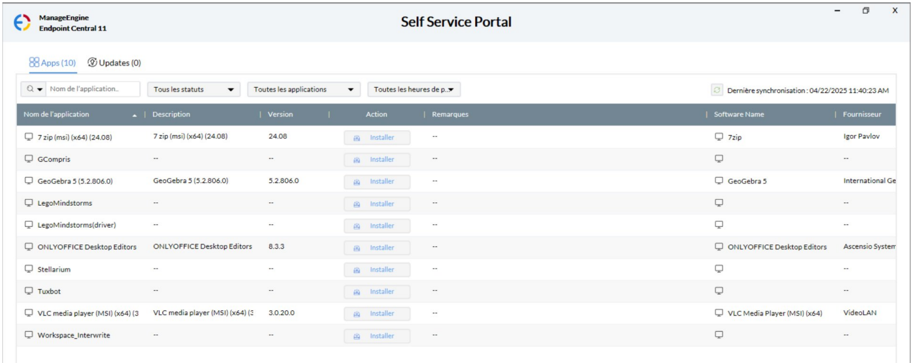The width and height of the screenshot is (911, 363).
Task: Sort by the Nom de l'application column
Action: (80, 114)
